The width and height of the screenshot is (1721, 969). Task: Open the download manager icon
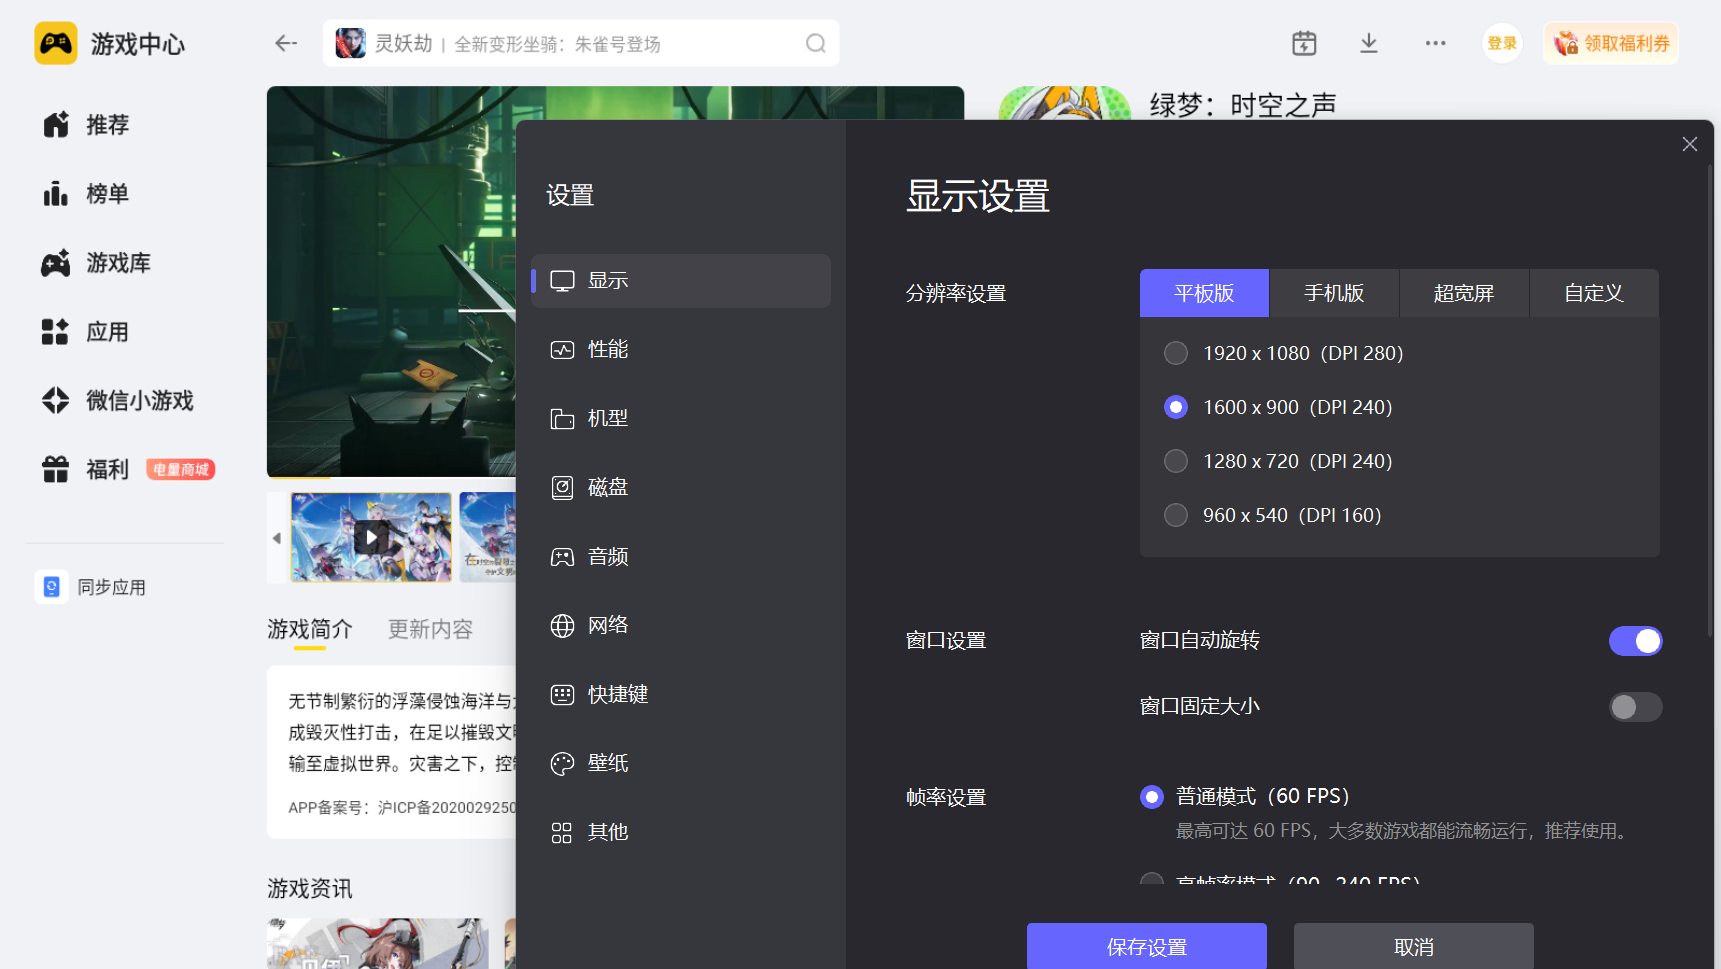1368,43
